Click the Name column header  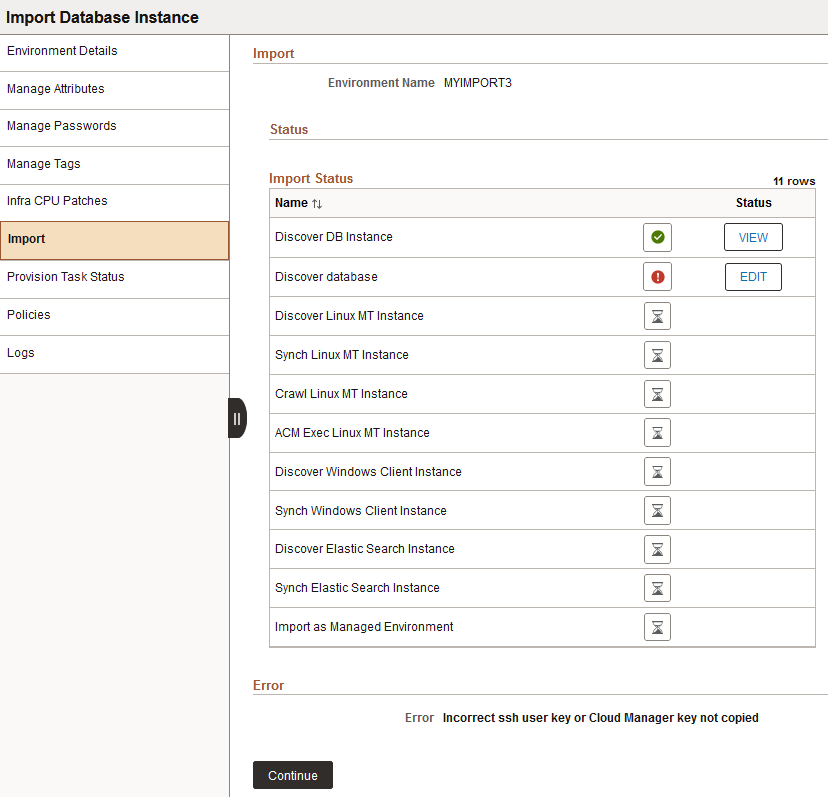291,203
